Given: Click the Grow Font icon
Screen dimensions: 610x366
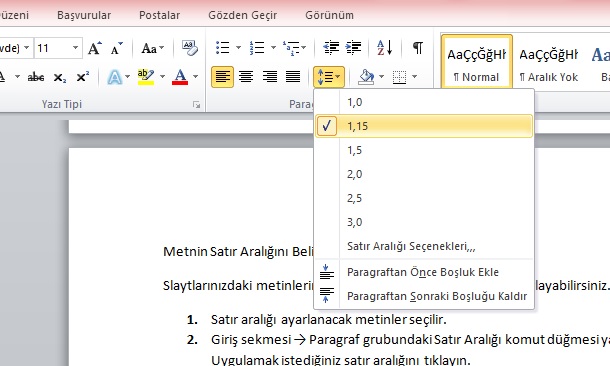Looking at the screenshot, I should tap(95, 48).
